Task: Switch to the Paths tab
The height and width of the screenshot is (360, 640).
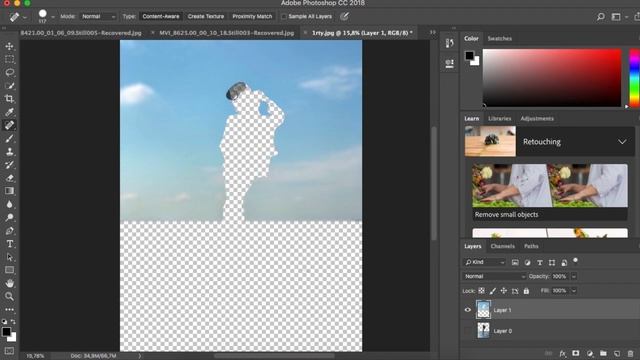Action: (531, 246)
